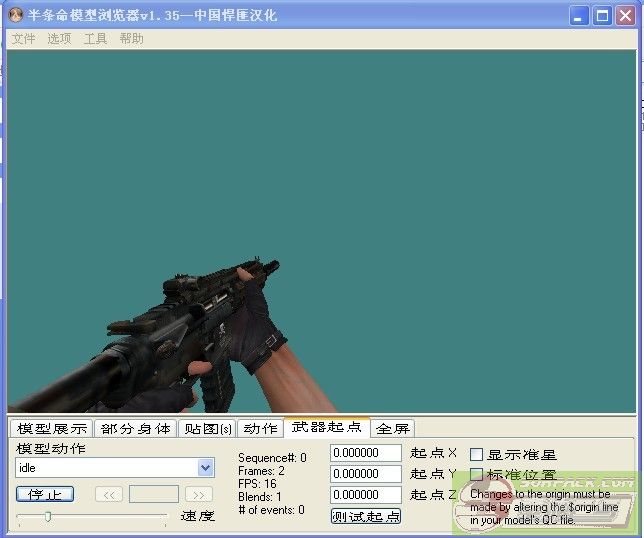The image size is (644, 538).
Task: Open the 工具 menu
Action: click(x=95, y=39)
